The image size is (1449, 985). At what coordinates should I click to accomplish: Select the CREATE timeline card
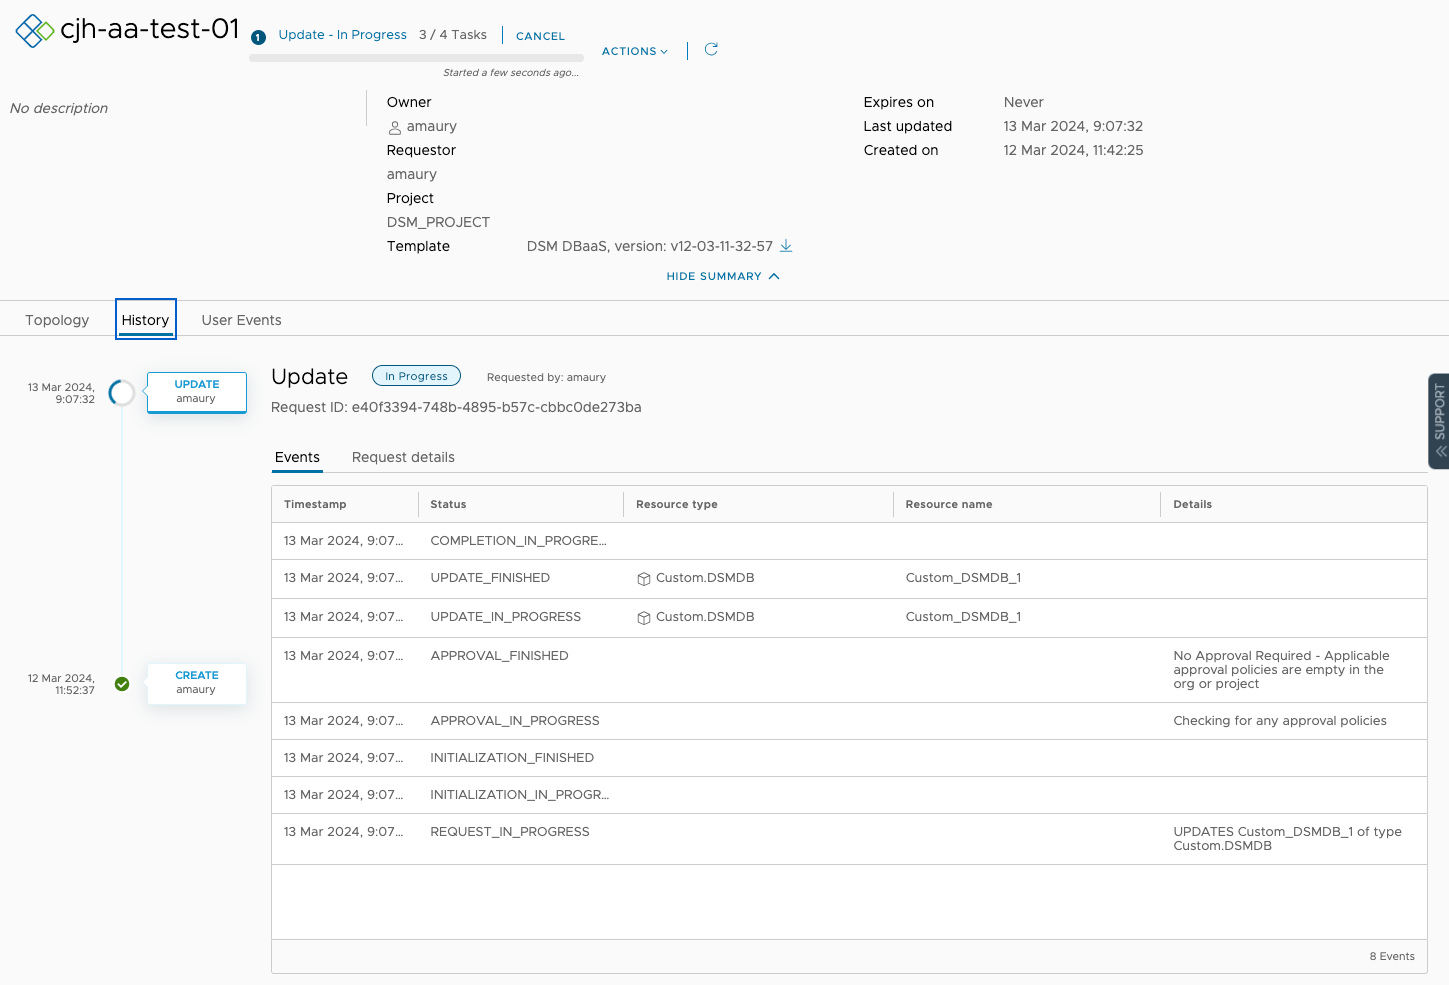click(x=197, y=683)
